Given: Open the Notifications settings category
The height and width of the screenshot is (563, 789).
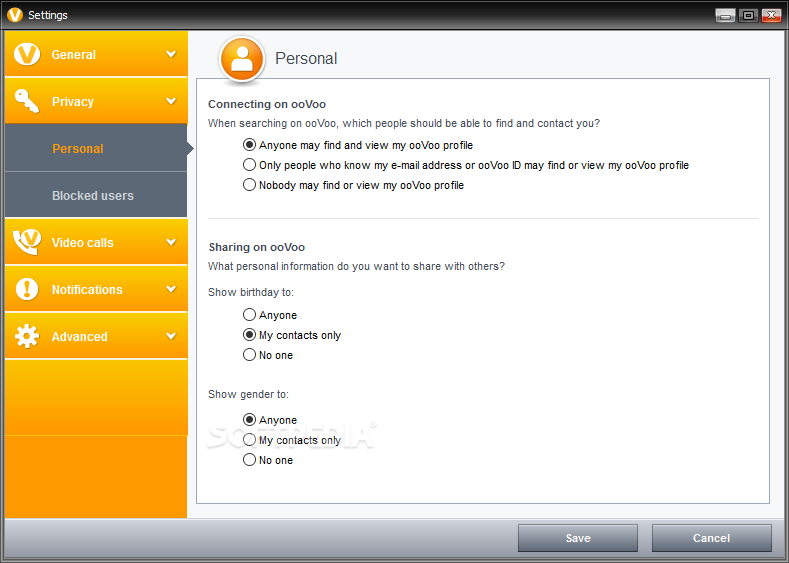Looking at the screenshot, I should pos(96,289).
